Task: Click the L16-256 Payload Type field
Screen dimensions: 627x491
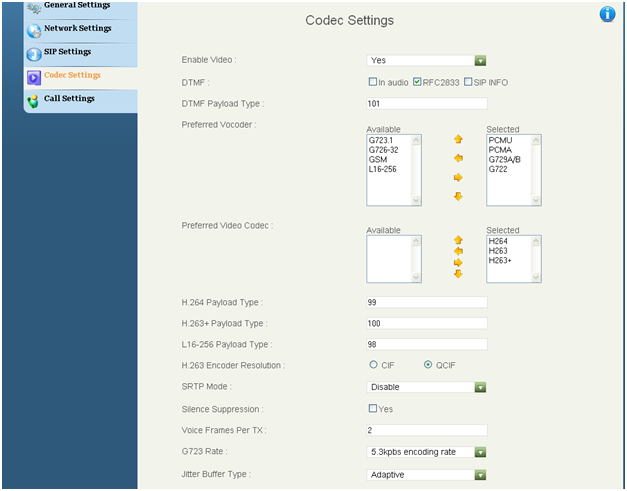Action: [x=427, y=344]
